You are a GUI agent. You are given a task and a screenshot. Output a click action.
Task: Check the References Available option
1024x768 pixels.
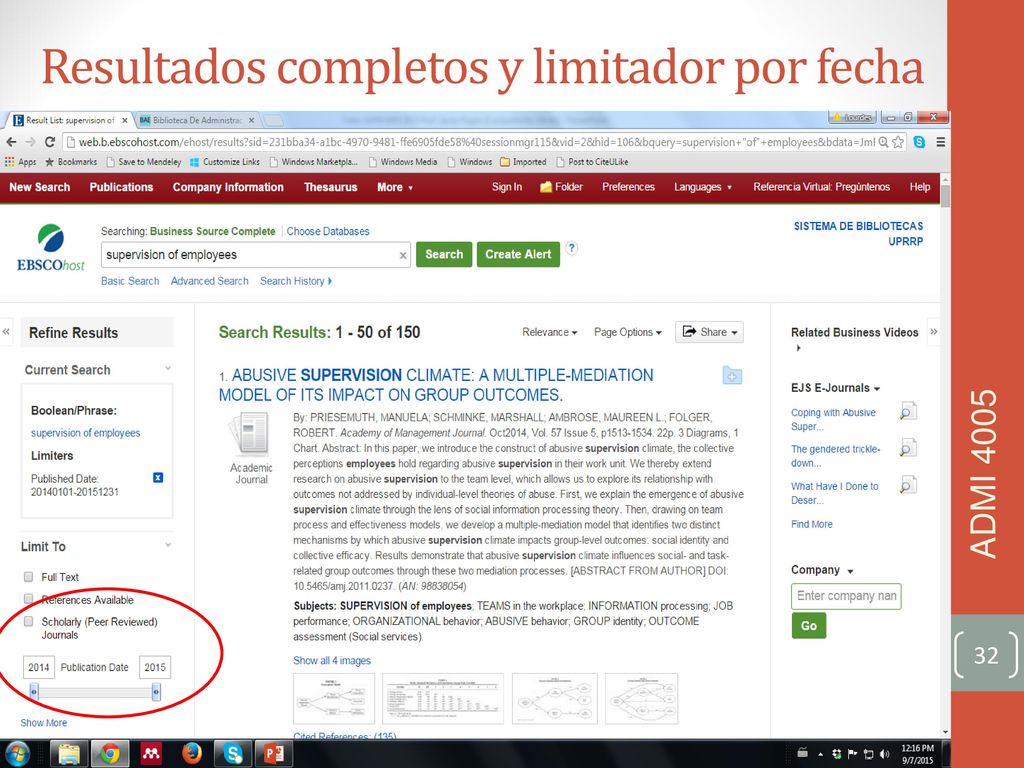click(x=28, y=599)
